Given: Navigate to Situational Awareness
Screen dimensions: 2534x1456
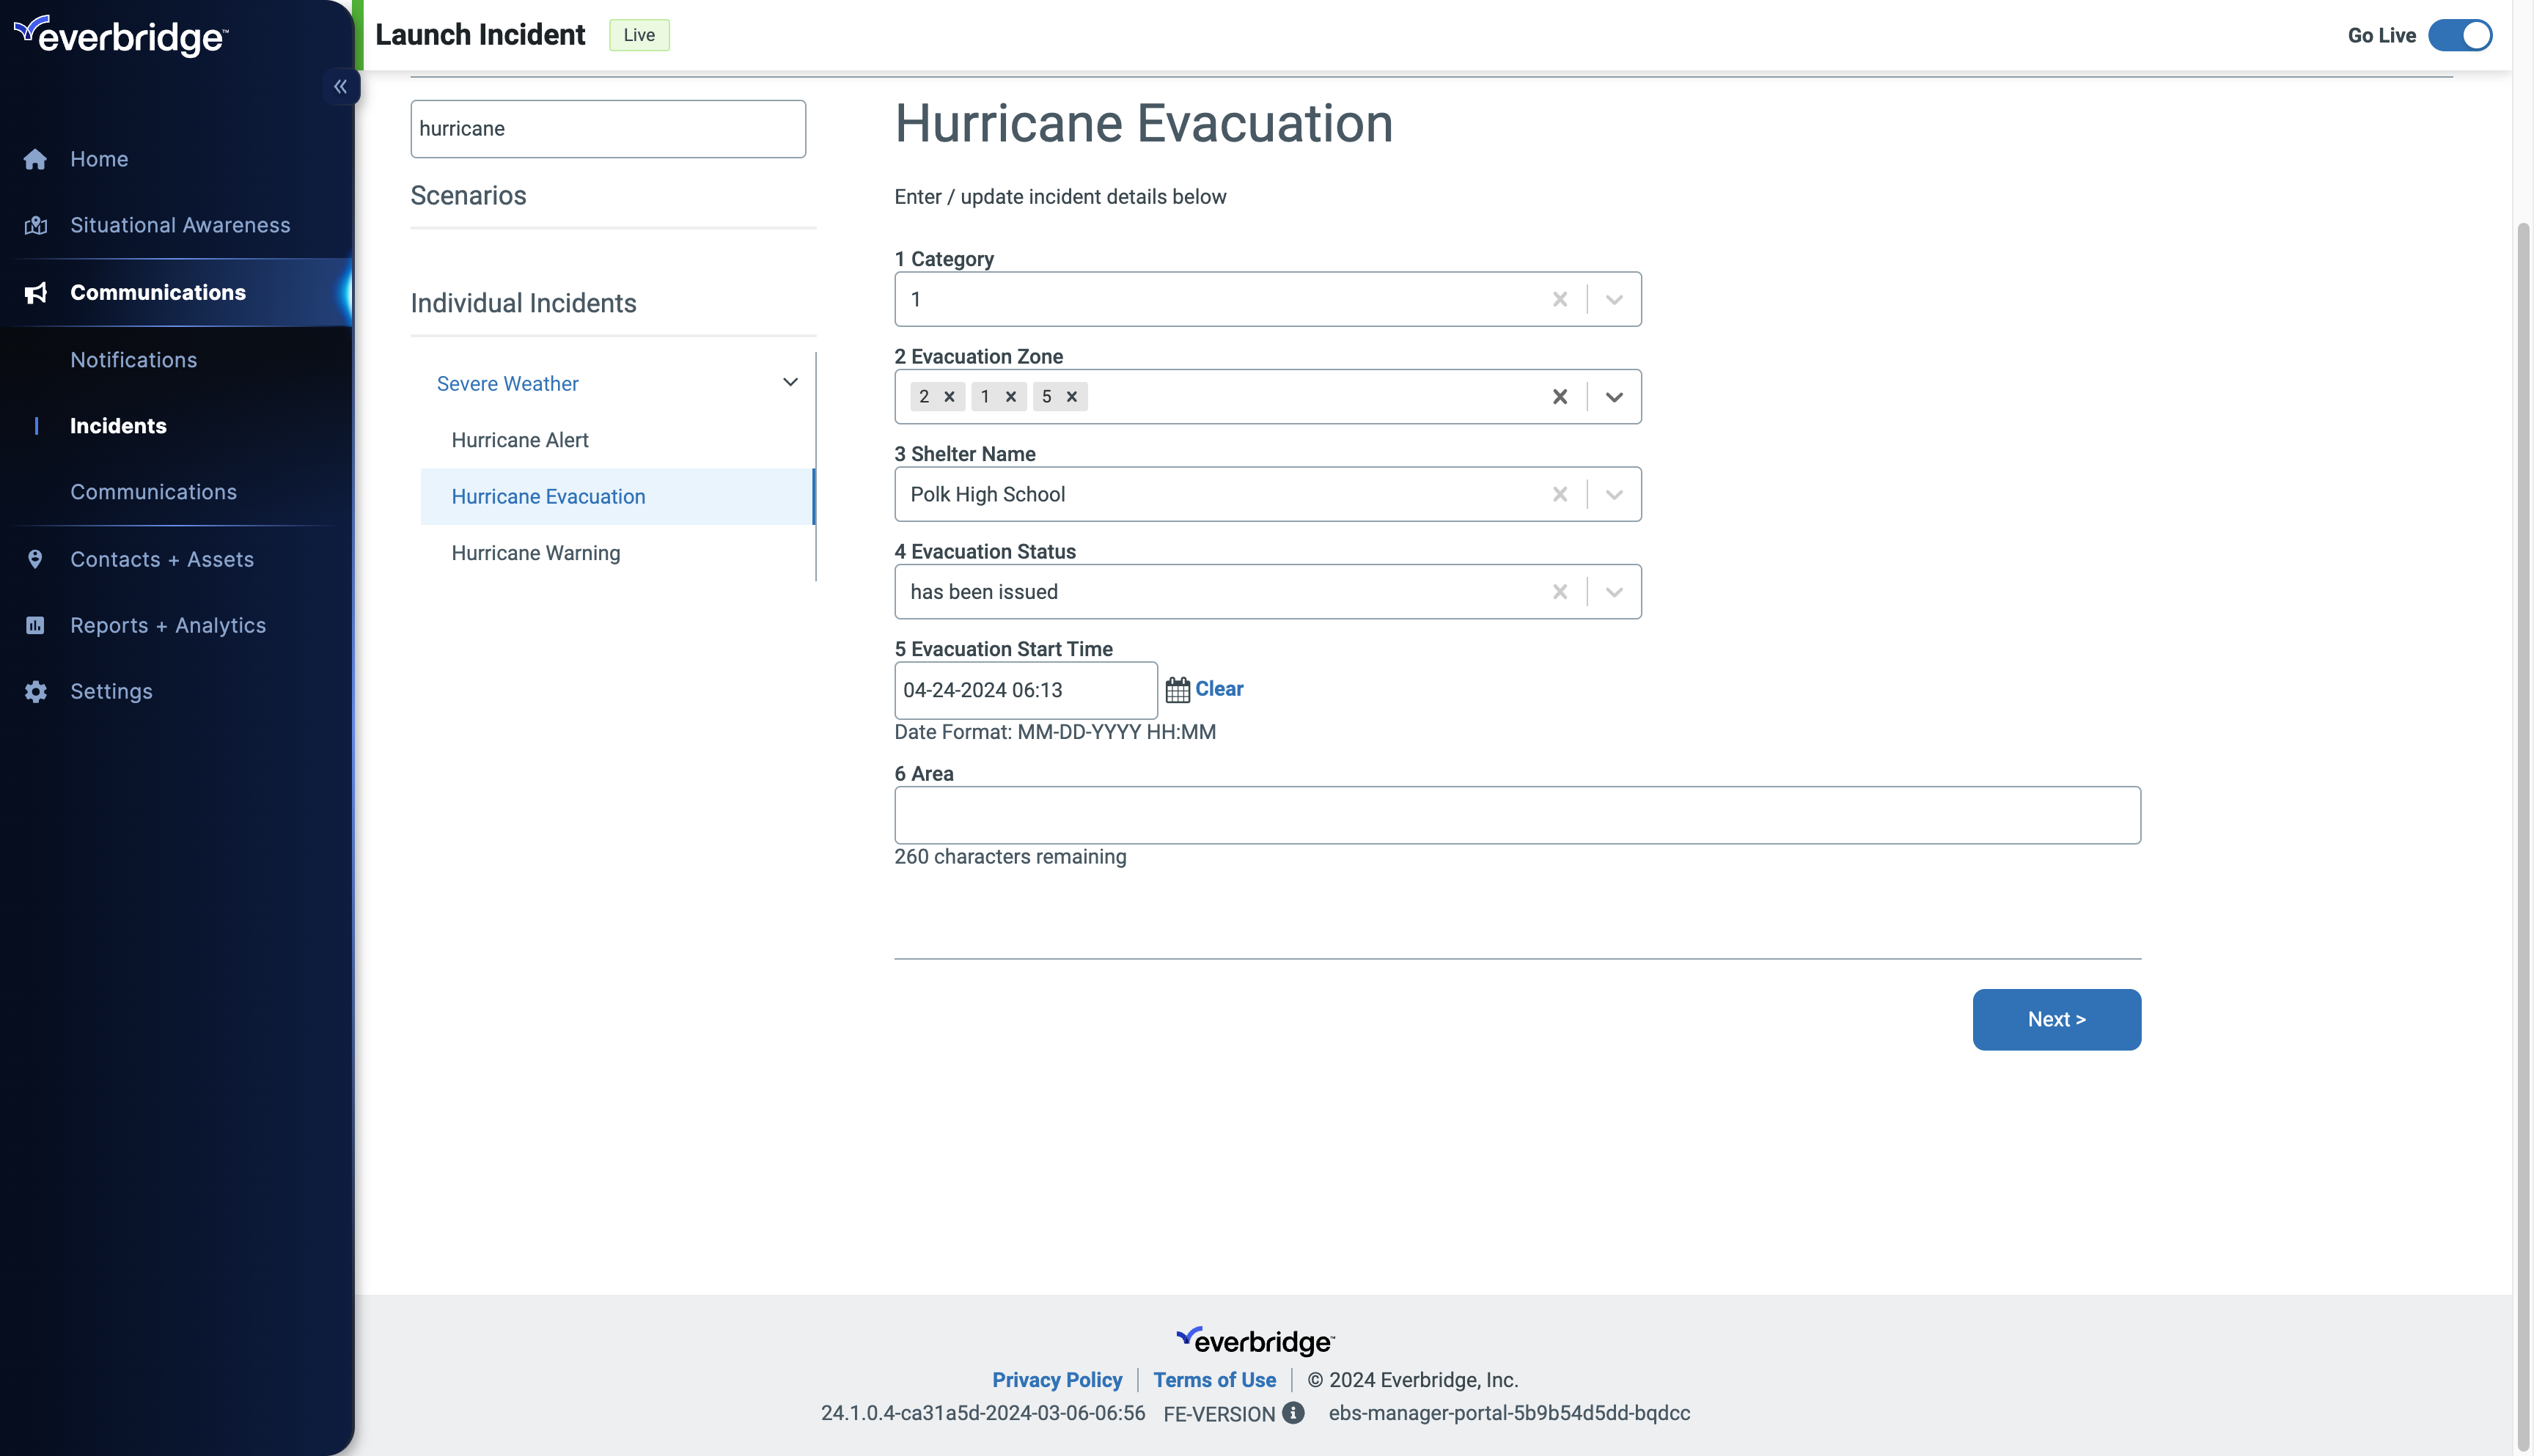Looking at the screenshot, I should tap(179, 224).
